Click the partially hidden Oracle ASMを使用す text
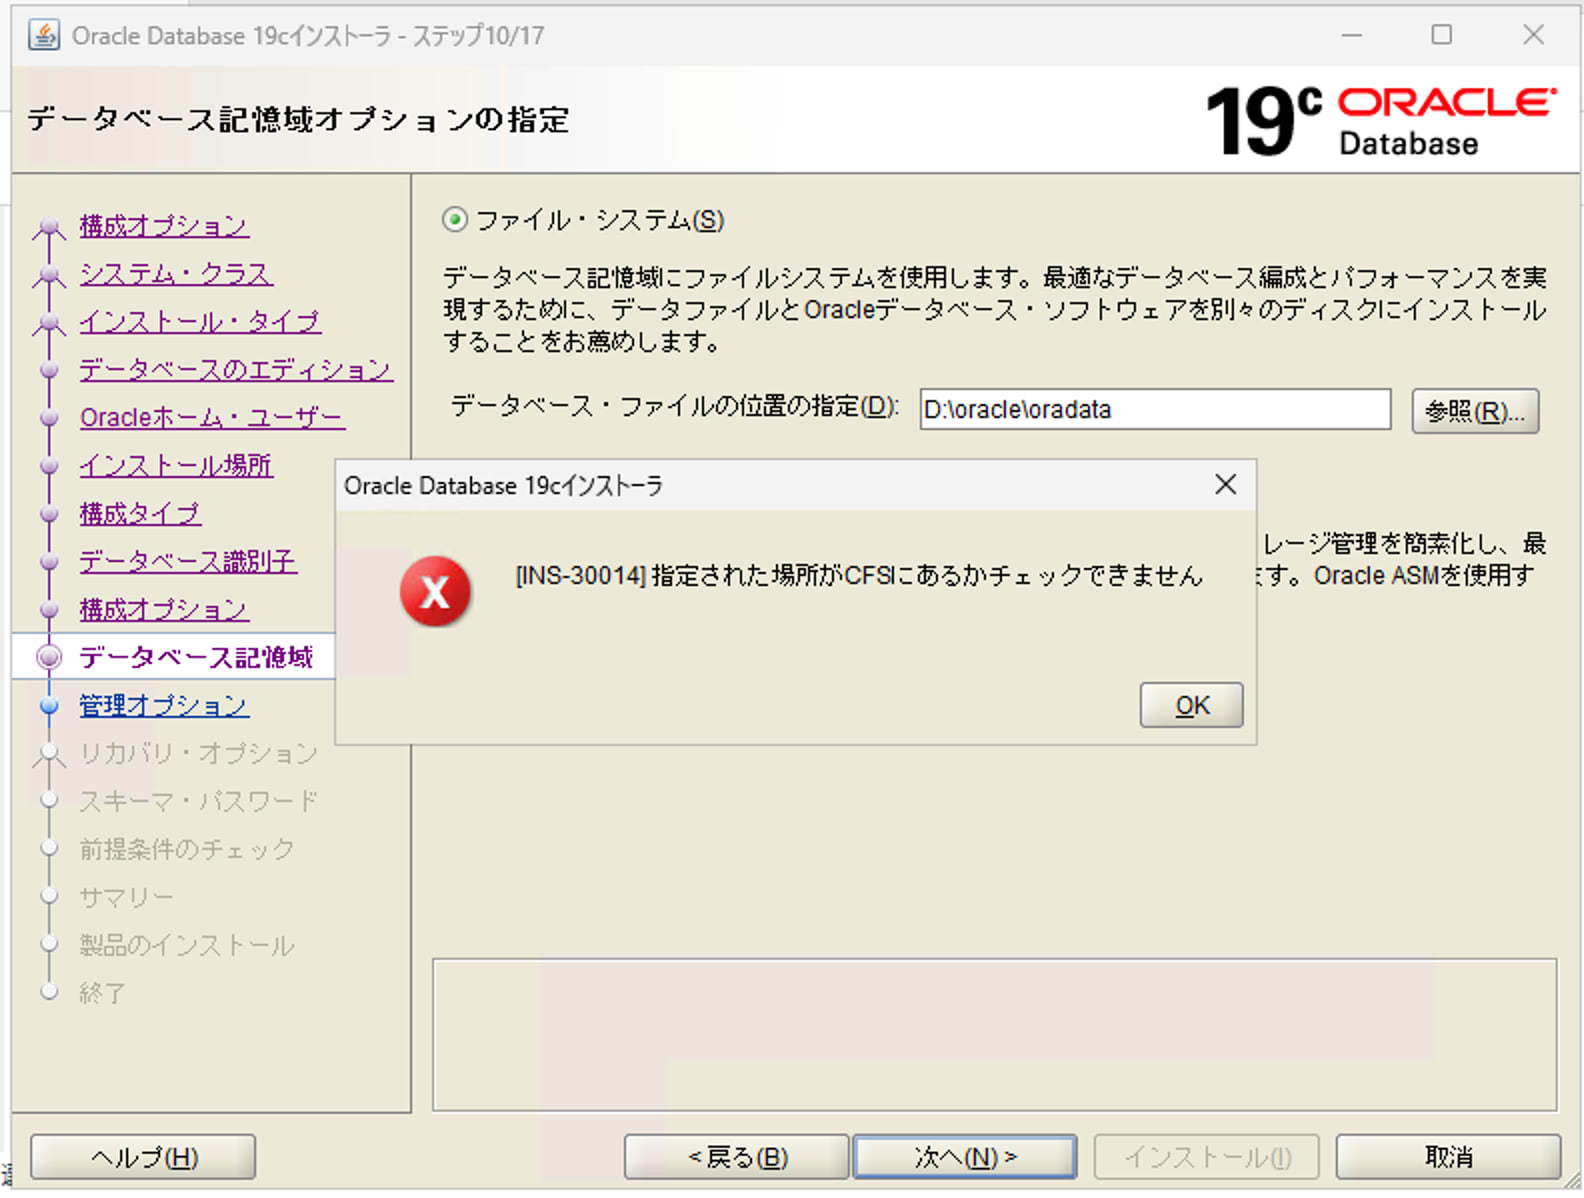 click(1423, 576)
